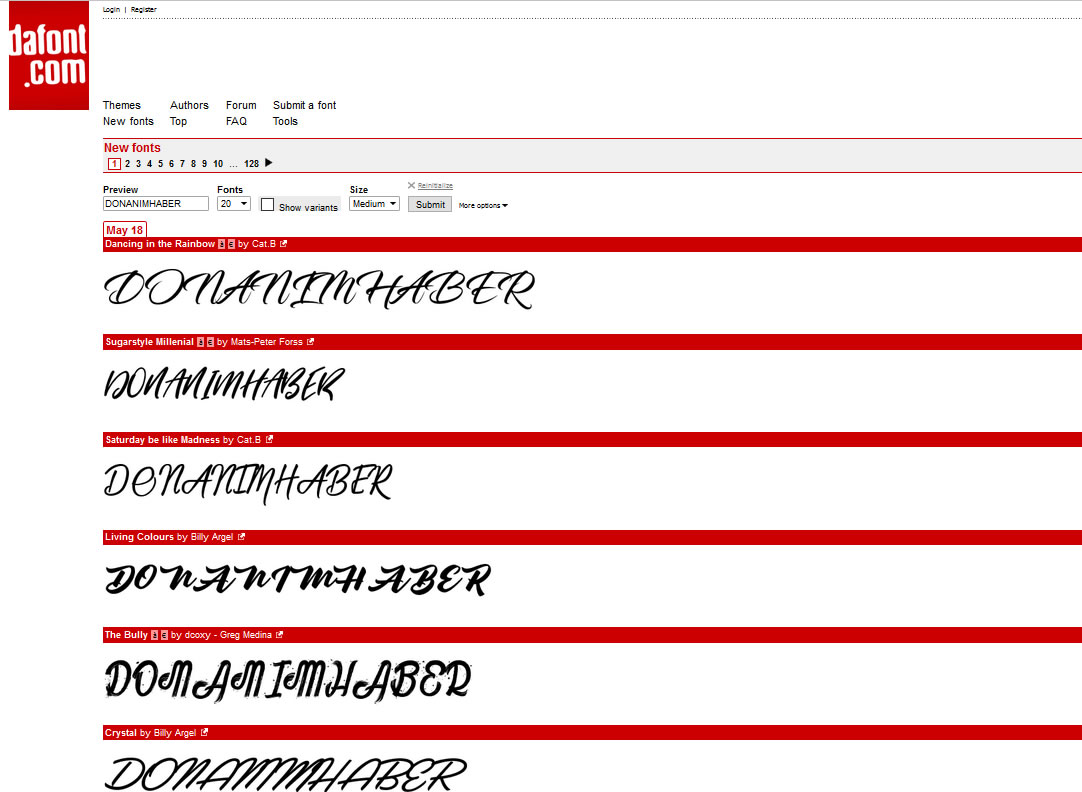Image resolution: width=1082 pixels, height=792 pixels.
Task: Click the Preview text input field
Action: [x=156, y=204]
